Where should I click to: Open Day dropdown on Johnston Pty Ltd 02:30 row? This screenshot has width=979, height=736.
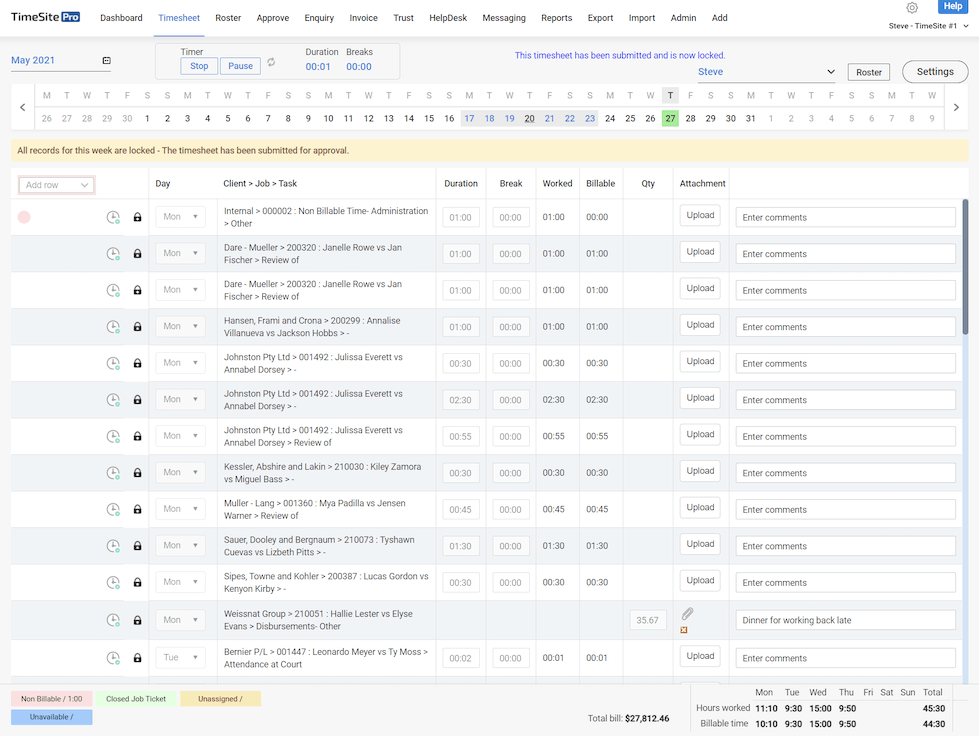pos(180,399)
